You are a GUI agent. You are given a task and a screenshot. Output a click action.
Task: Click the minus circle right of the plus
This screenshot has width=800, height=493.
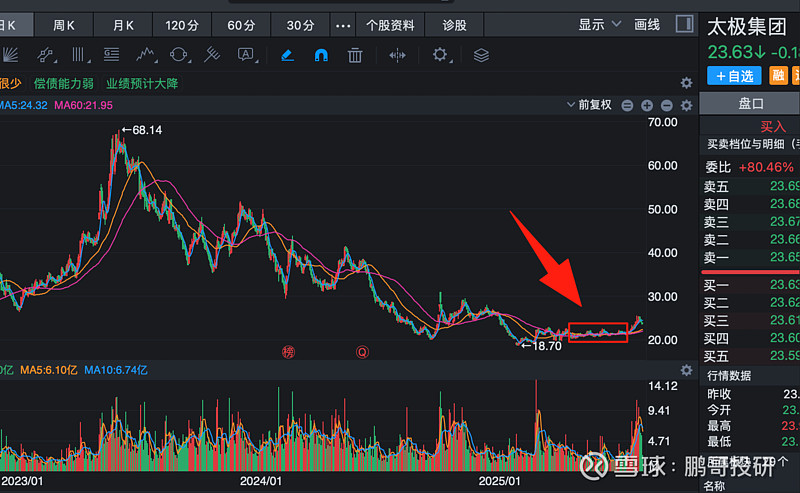(667, 105)
